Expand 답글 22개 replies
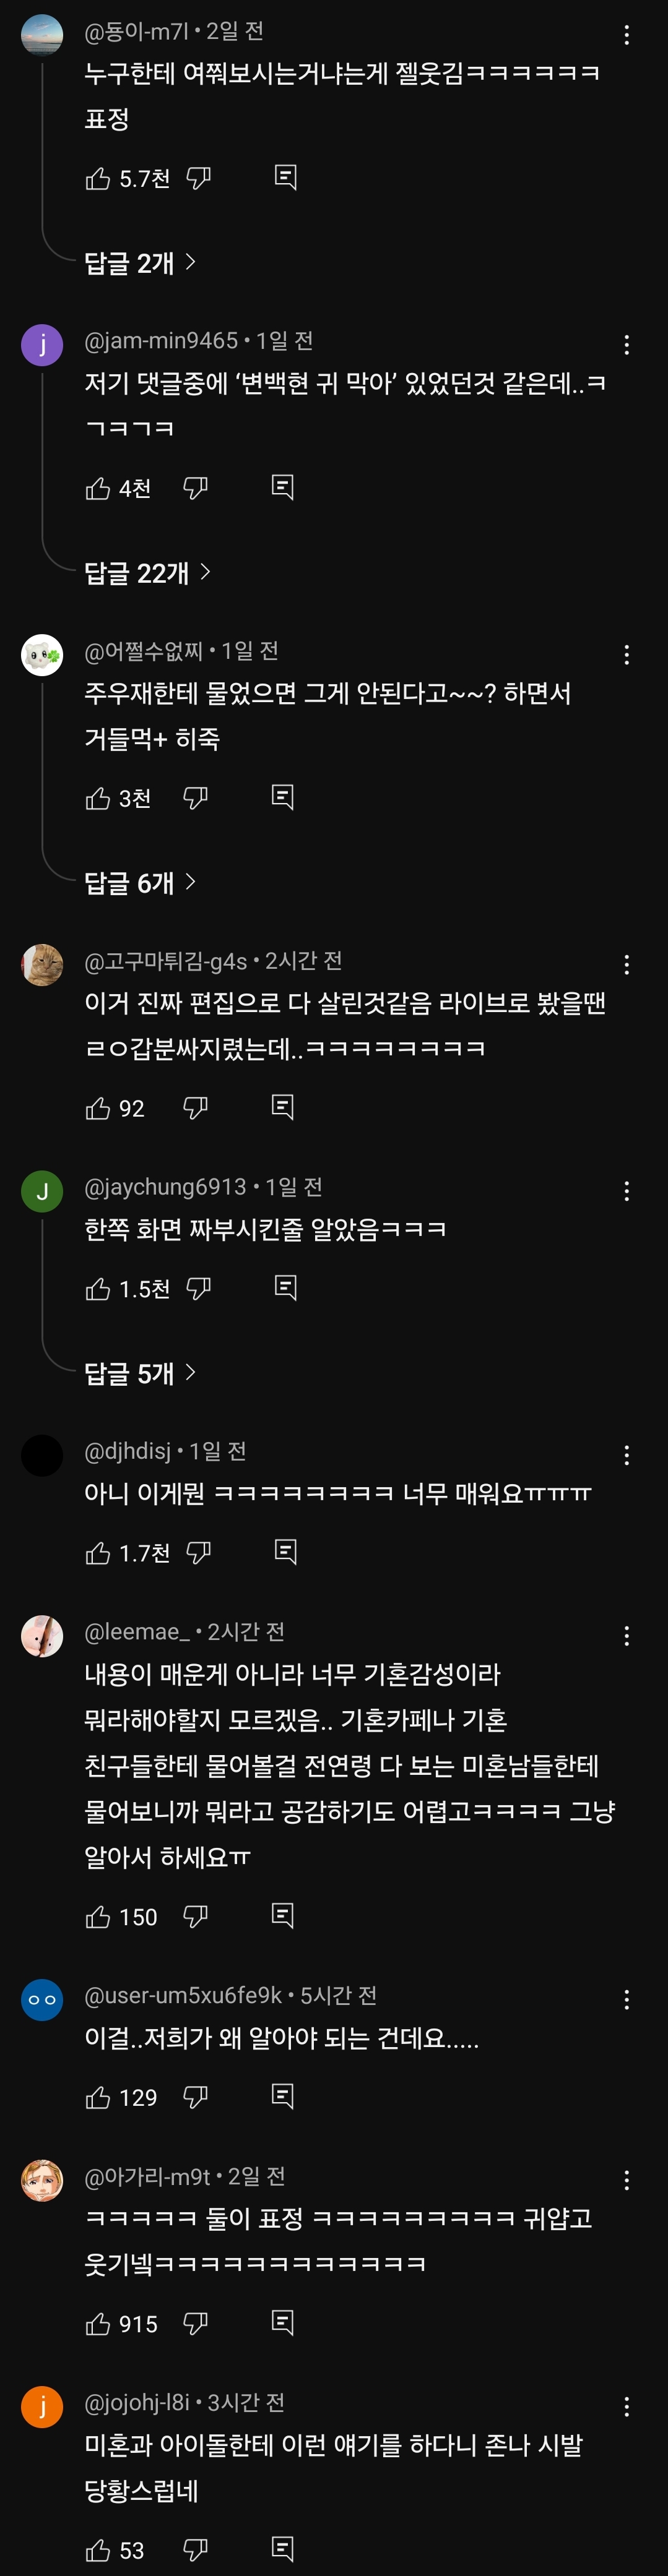 click(x=147, y=573)
